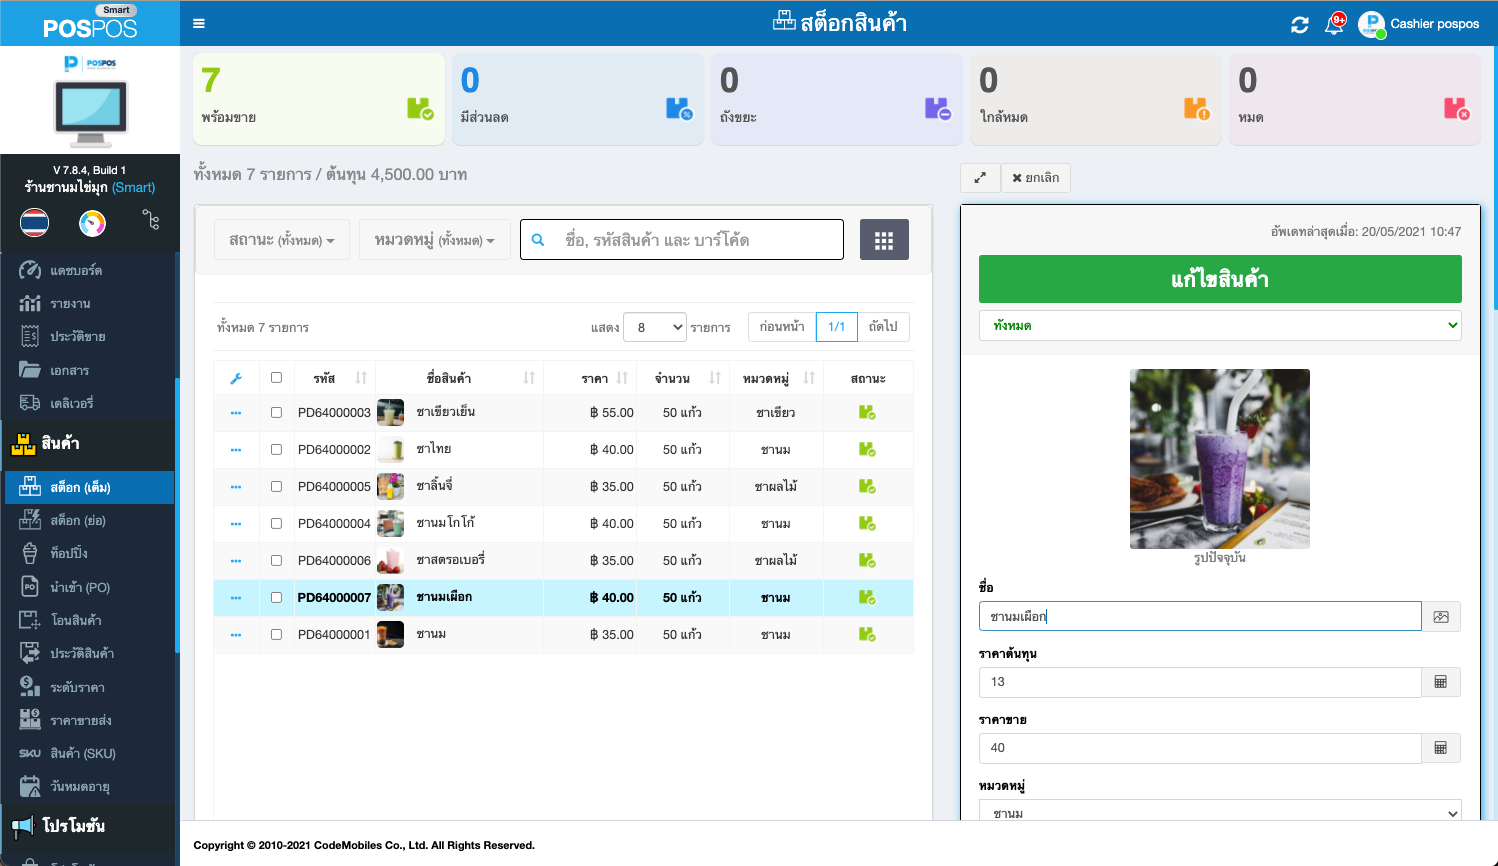Screen dimensions: 1498x866
Task: Open the three-dots menu for PD64000003
Action: click(236, 413)
